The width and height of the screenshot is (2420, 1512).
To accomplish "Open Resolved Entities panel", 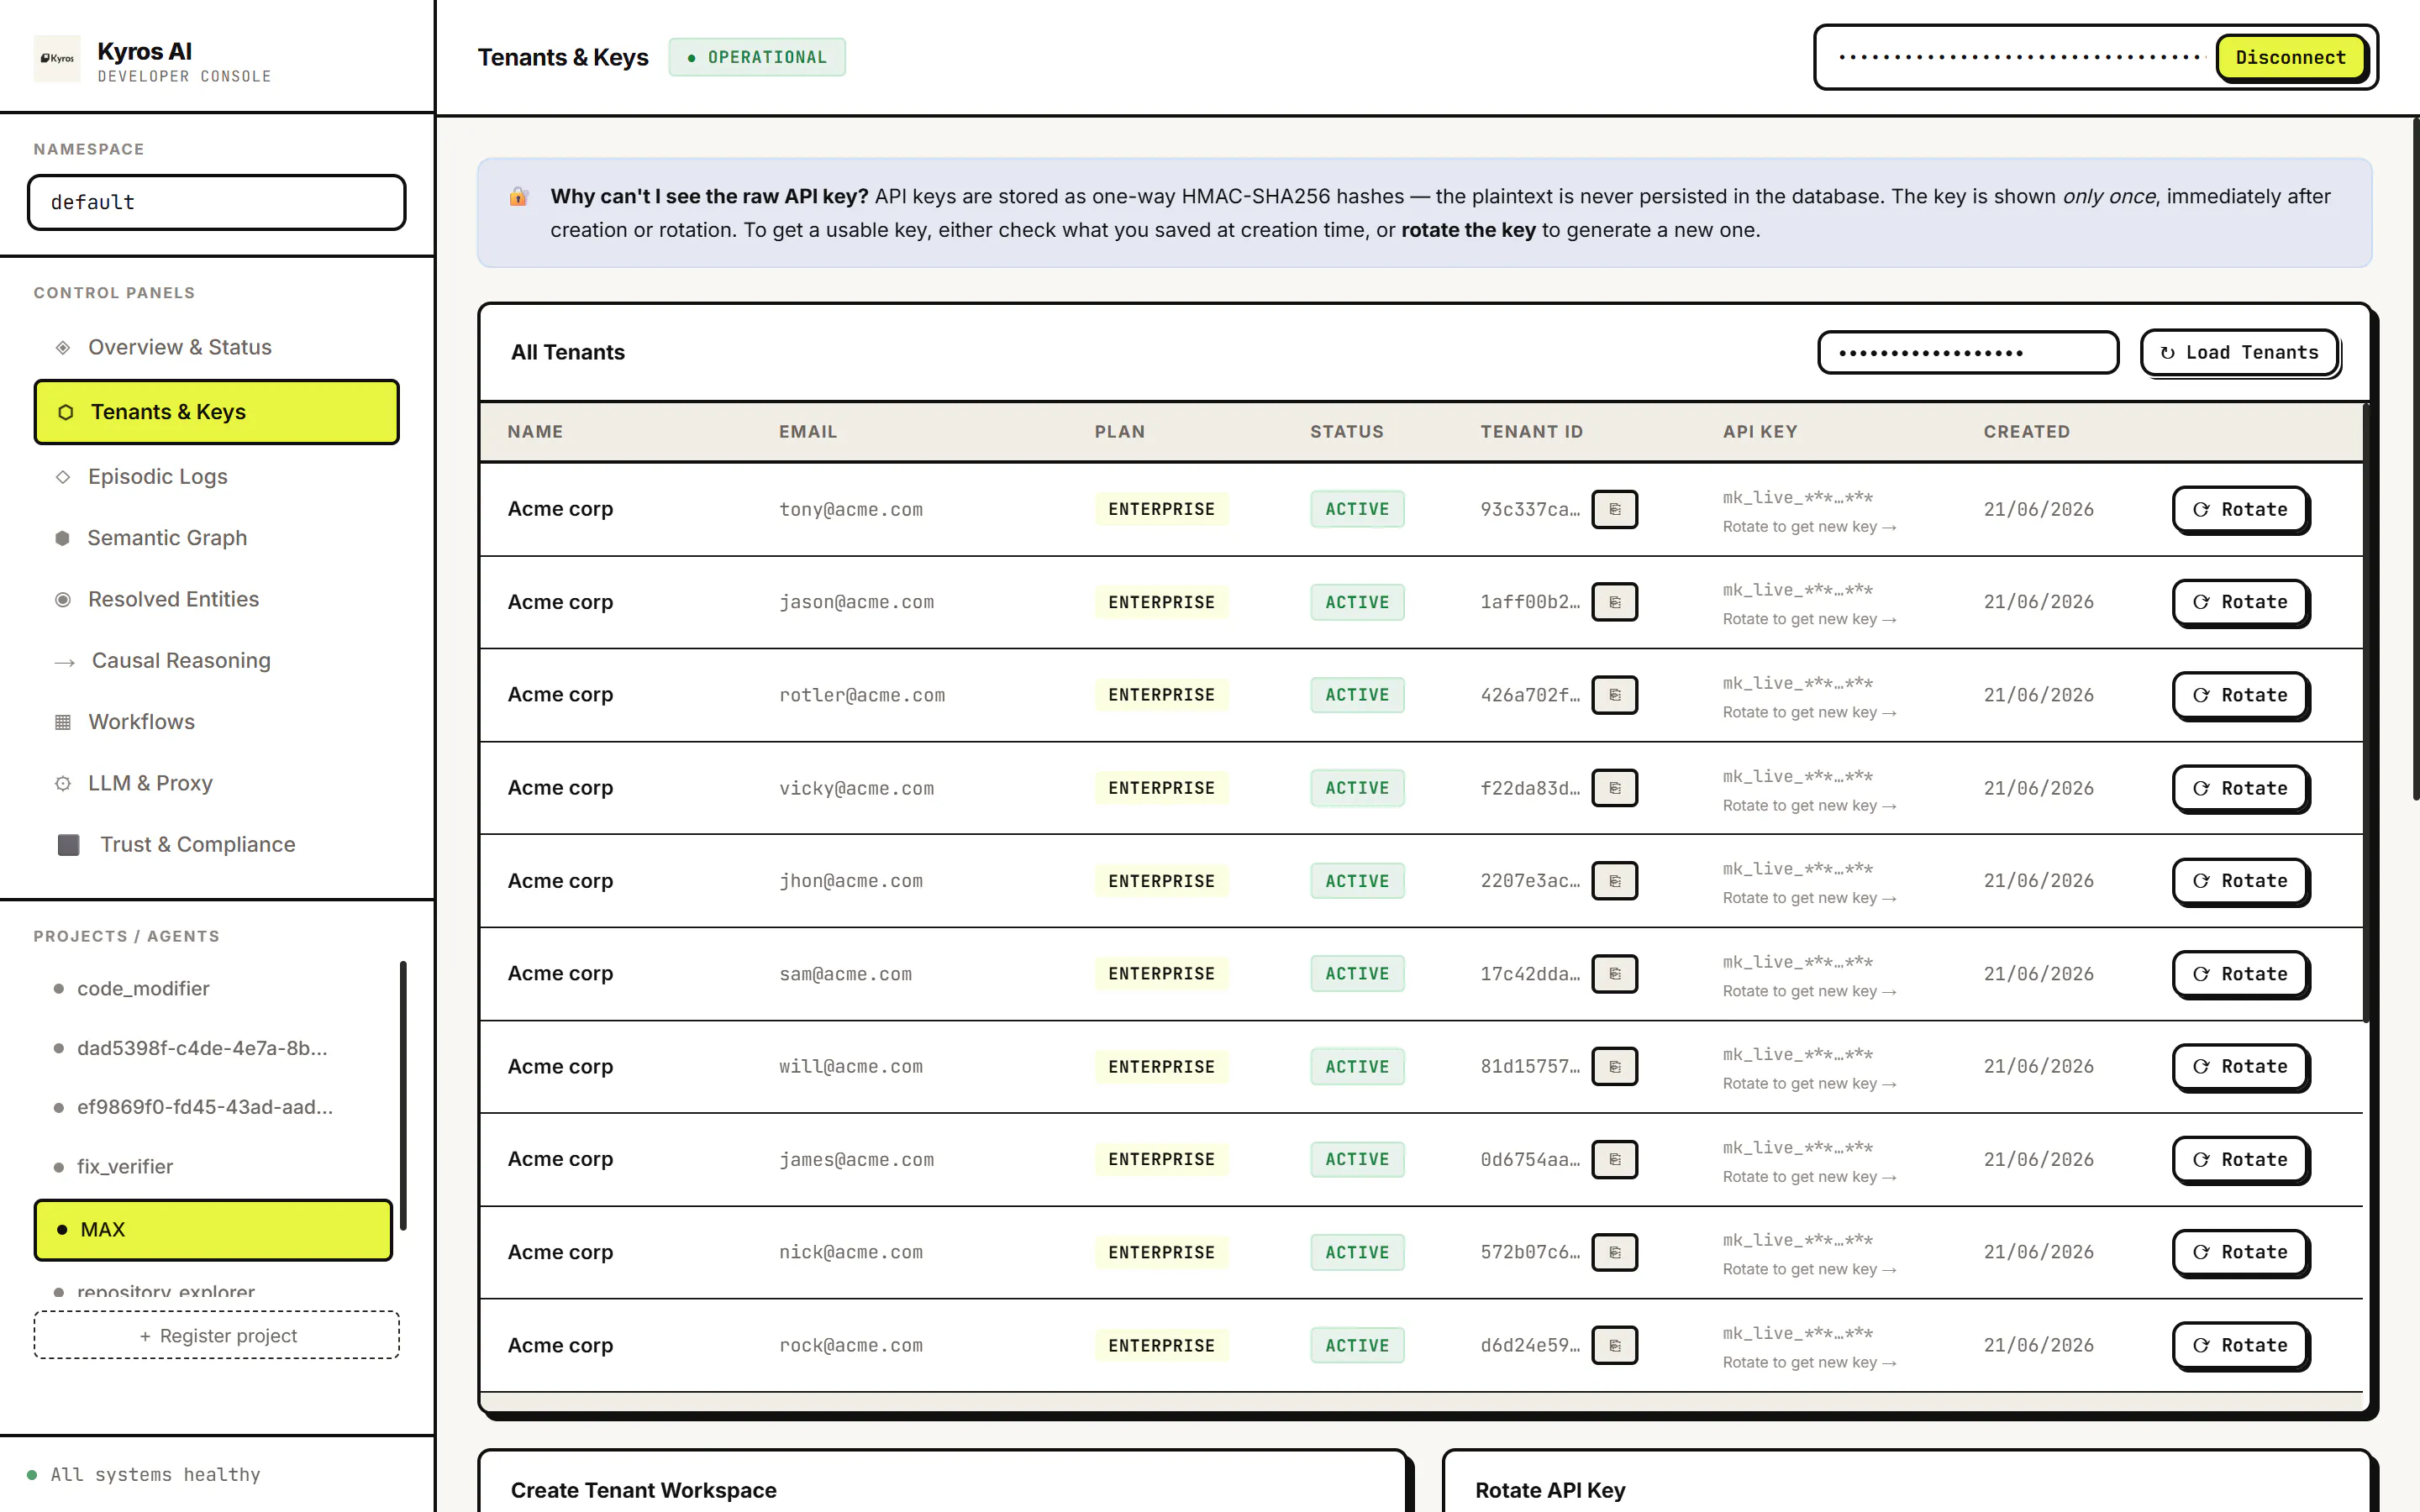I will (217, 599).
